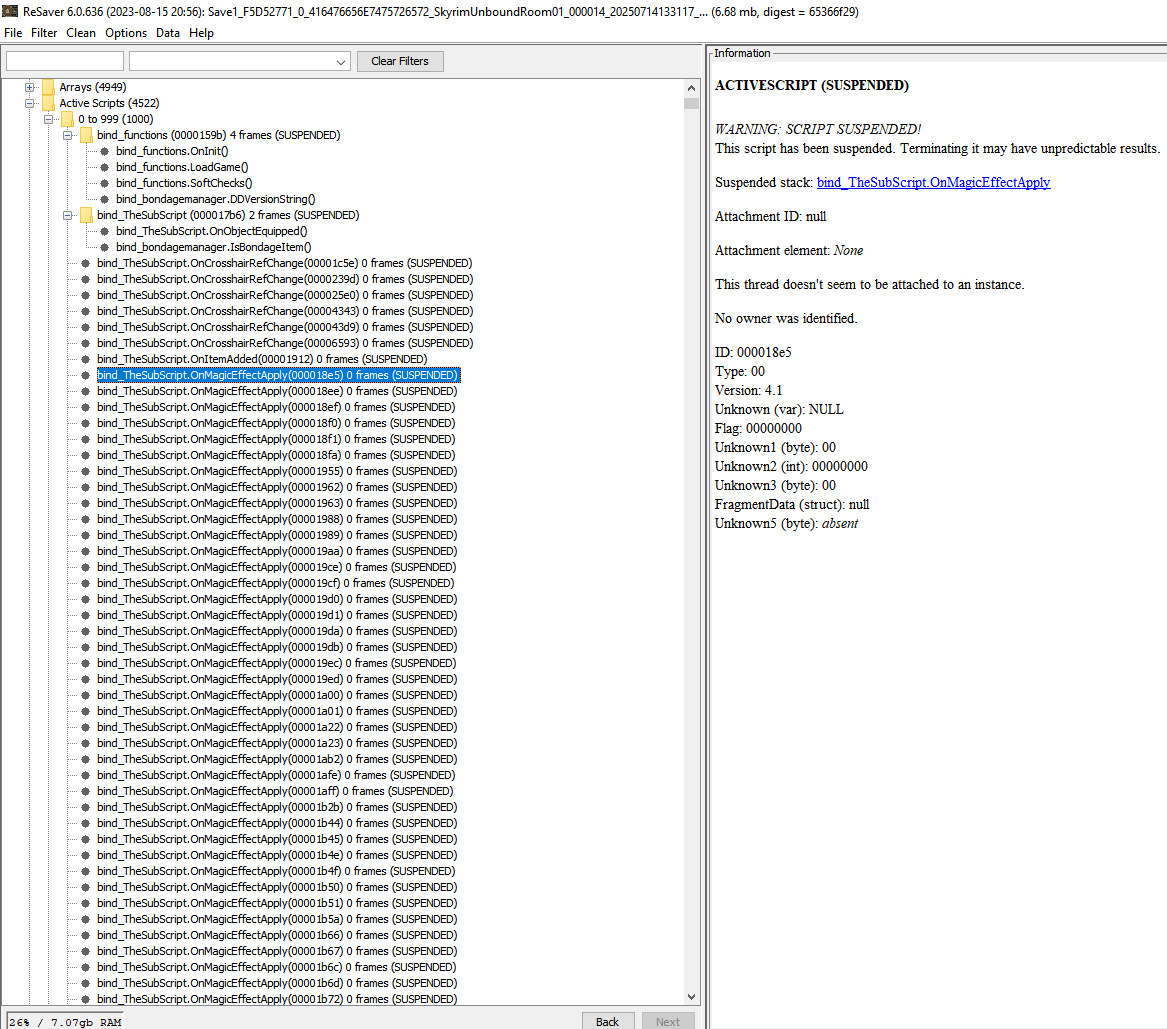This screenshot has width=1167, height=1029.
Task: Click the bullet icon of OnObjectEquipped()
Action: click(104, 231)
